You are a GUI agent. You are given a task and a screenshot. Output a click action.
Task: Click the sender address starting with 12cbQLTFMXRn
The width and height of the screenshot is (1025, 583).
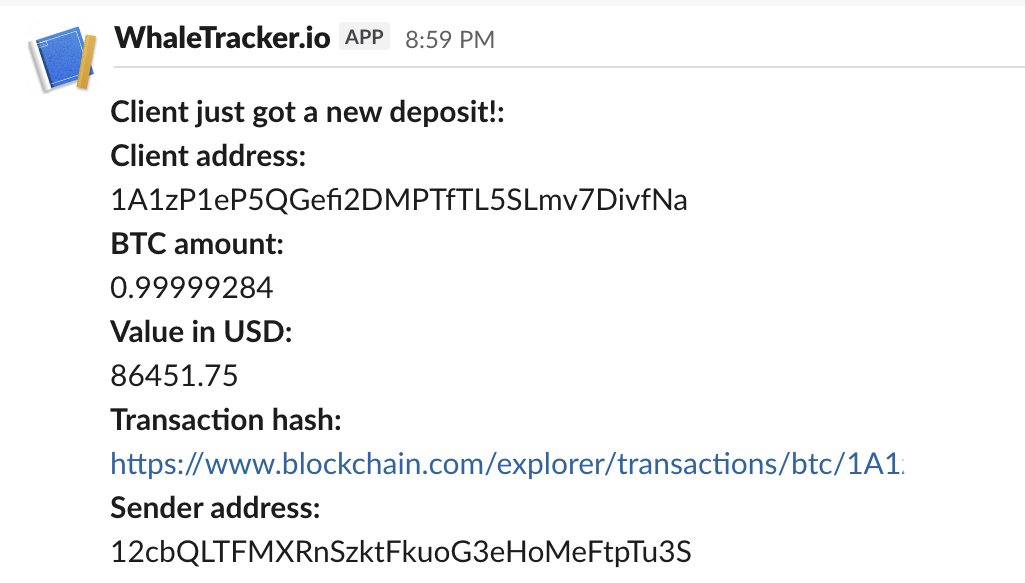click(401, 551)
